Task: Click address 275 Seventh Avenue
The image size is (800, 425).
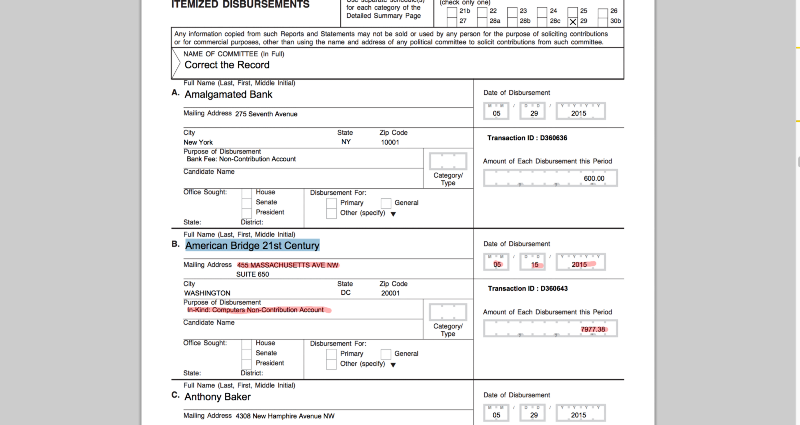Action: [x=266, y=114]
